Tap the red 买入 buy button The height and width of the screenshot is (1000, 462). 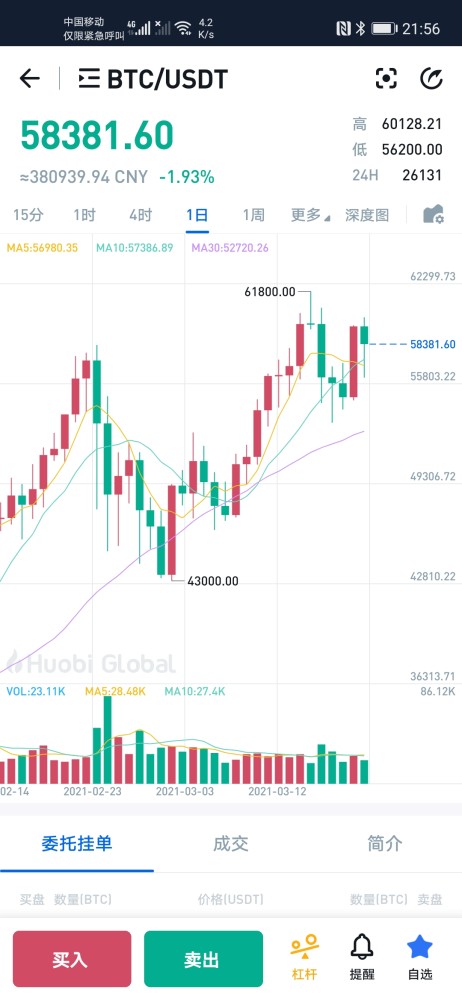tap(72, 959)
